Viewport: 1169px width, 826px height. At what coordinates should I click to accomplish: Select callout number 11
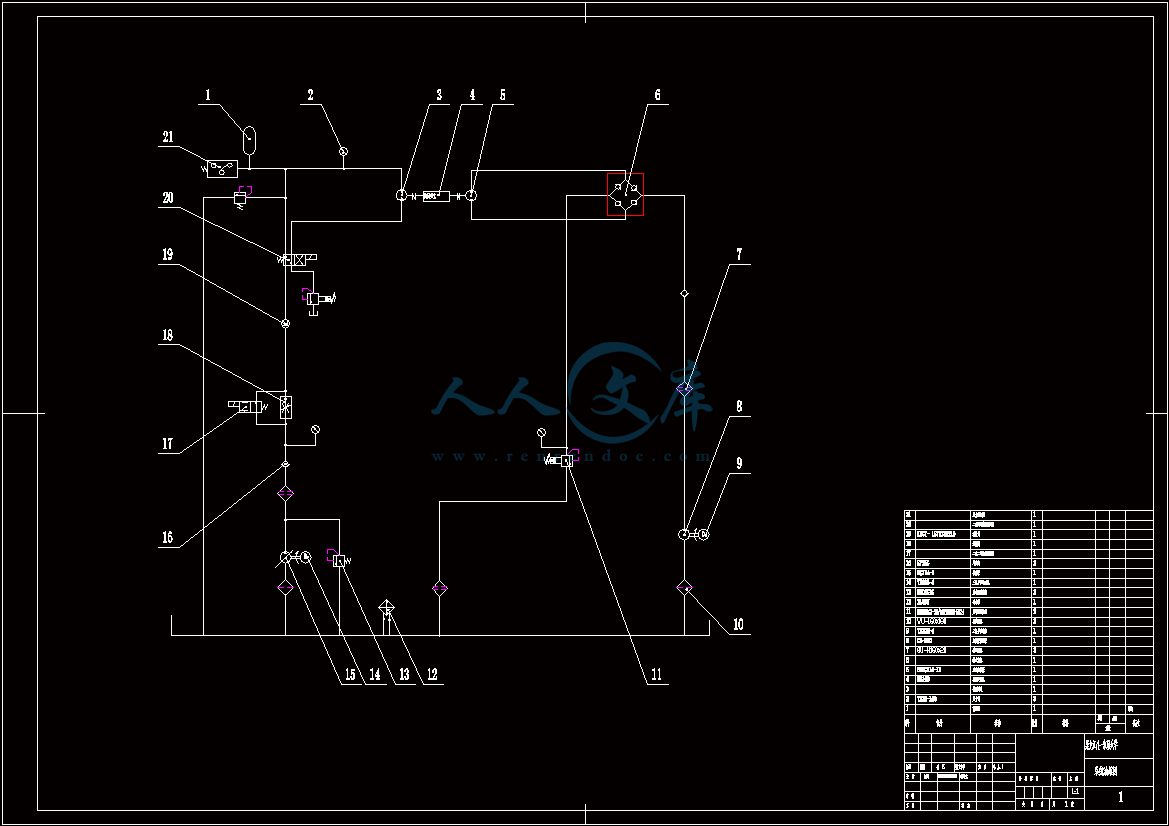[x=656, y=675]
